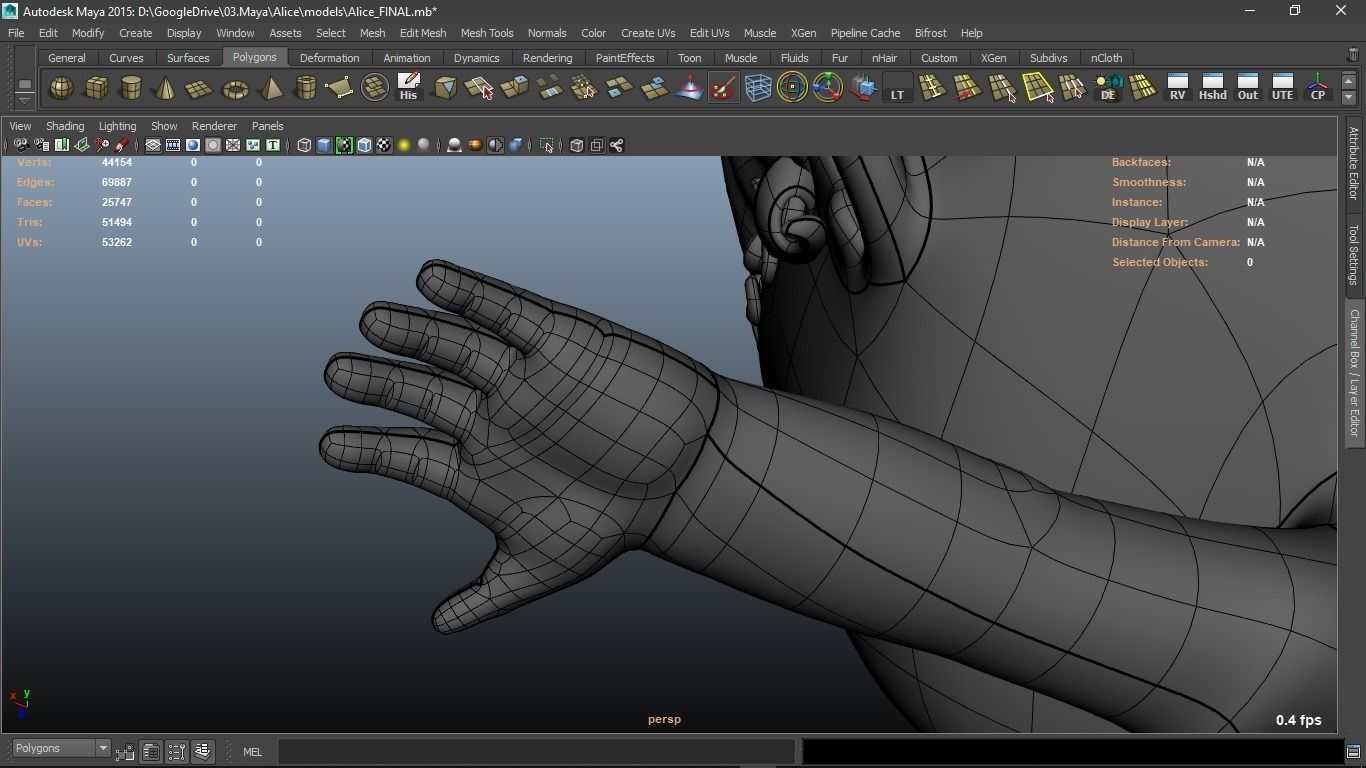Toggle X-ray display in panel toolbar
The image size is (1366, 768).
[x=577, y=146]
